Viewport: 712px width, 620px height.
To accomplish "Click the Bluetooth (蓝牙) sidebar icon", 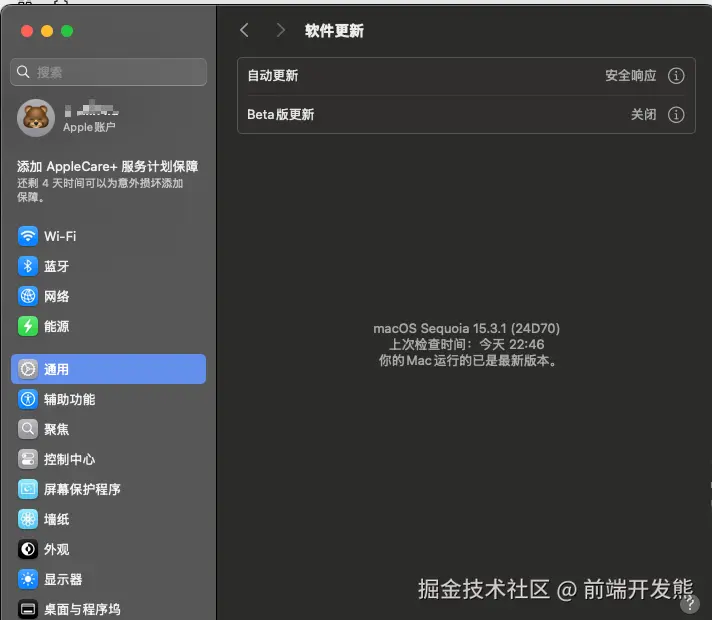I will pos(28,266).
